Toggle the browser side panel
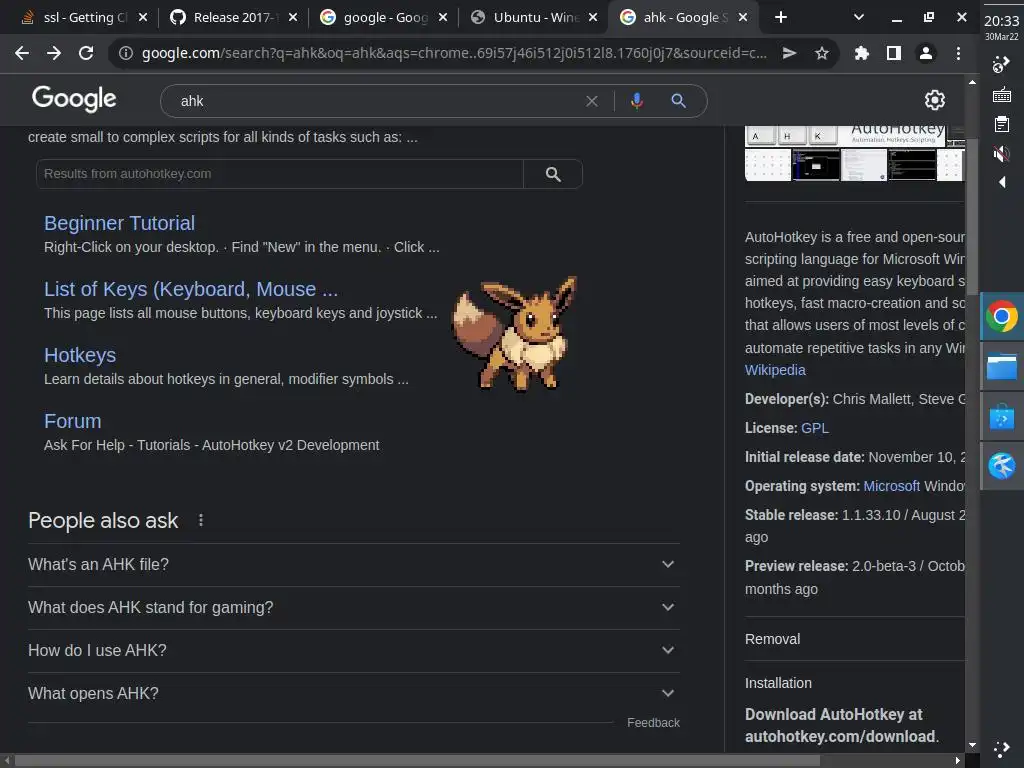Viewport: 1024px width, 768px height. pos(893,53)
